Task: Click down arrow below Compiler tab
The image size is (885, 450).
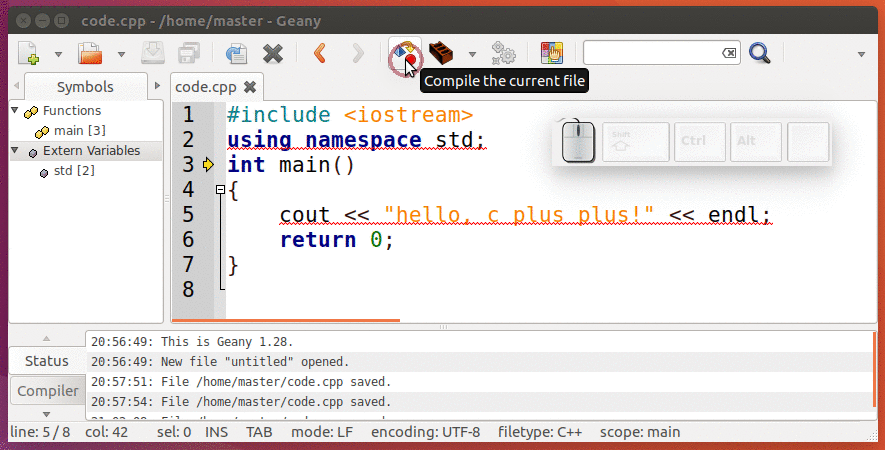Action: coord(46,414)
